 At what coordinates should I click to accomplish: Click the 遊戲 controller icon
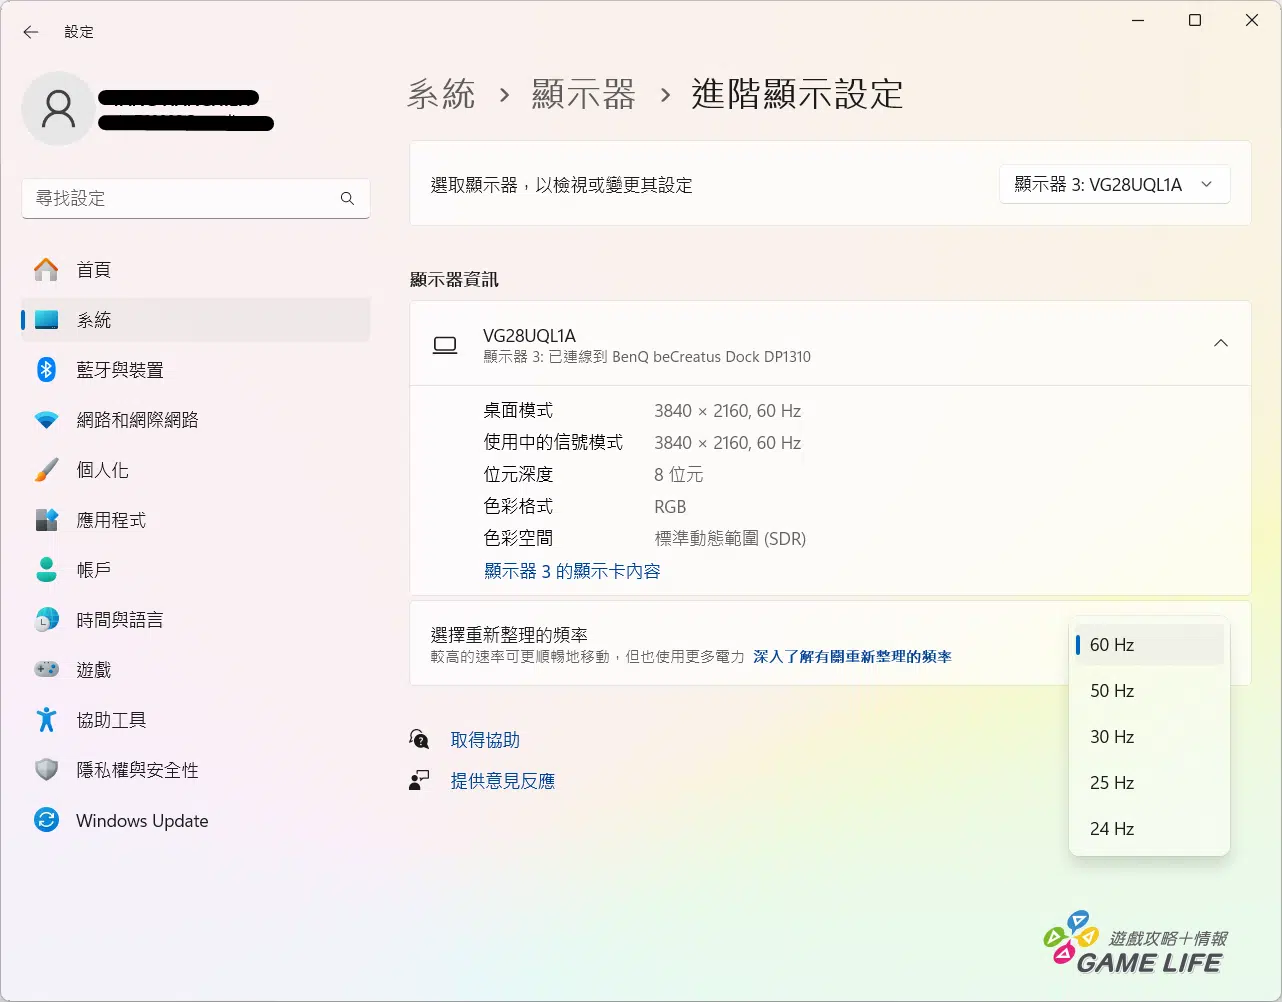[x=46, y=670]
